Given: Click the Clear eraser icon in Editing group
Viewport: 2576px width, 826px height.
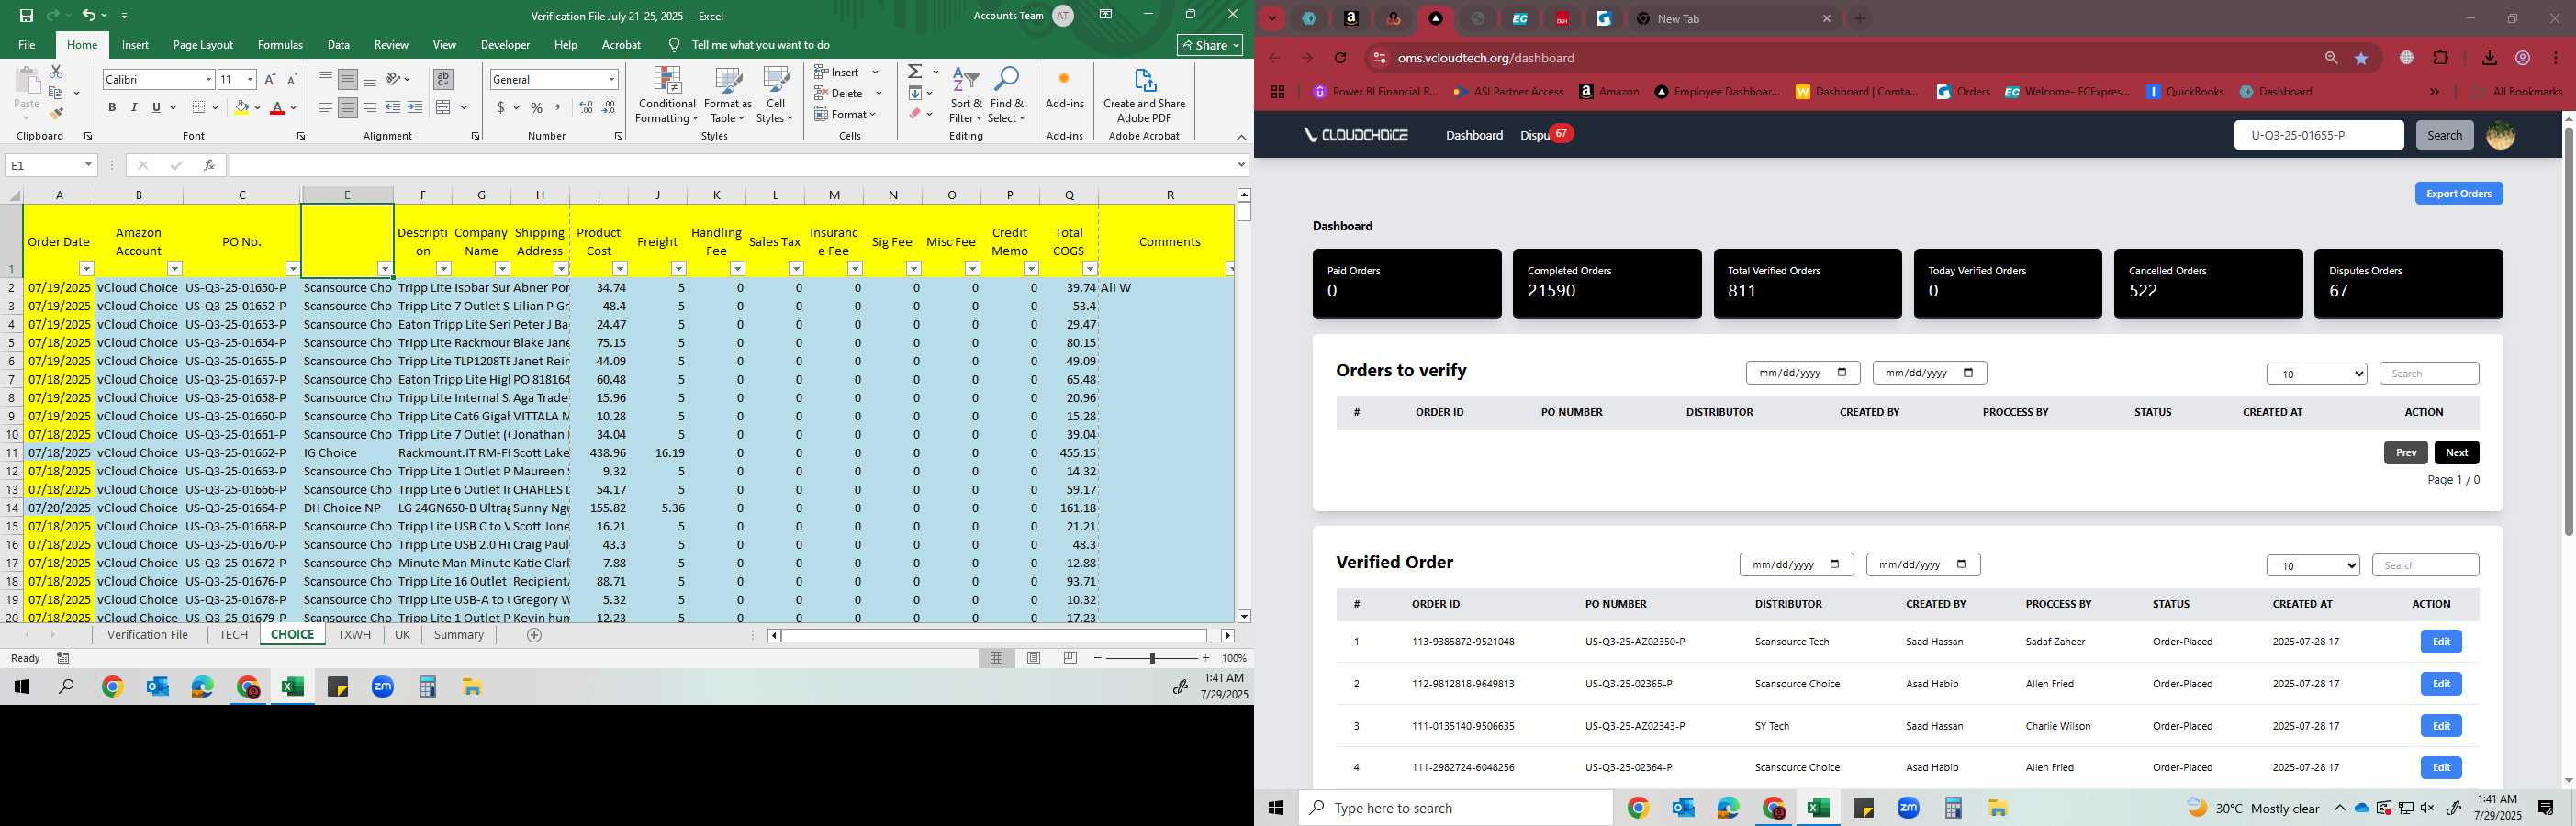Looking at the screenshot, I should click(x=915, y=114).
